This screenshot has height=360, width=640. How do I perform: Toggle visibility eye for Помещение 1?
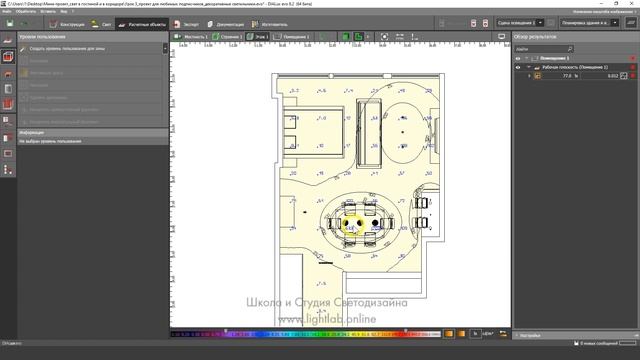pyautogui.click(x=518, y=58)
